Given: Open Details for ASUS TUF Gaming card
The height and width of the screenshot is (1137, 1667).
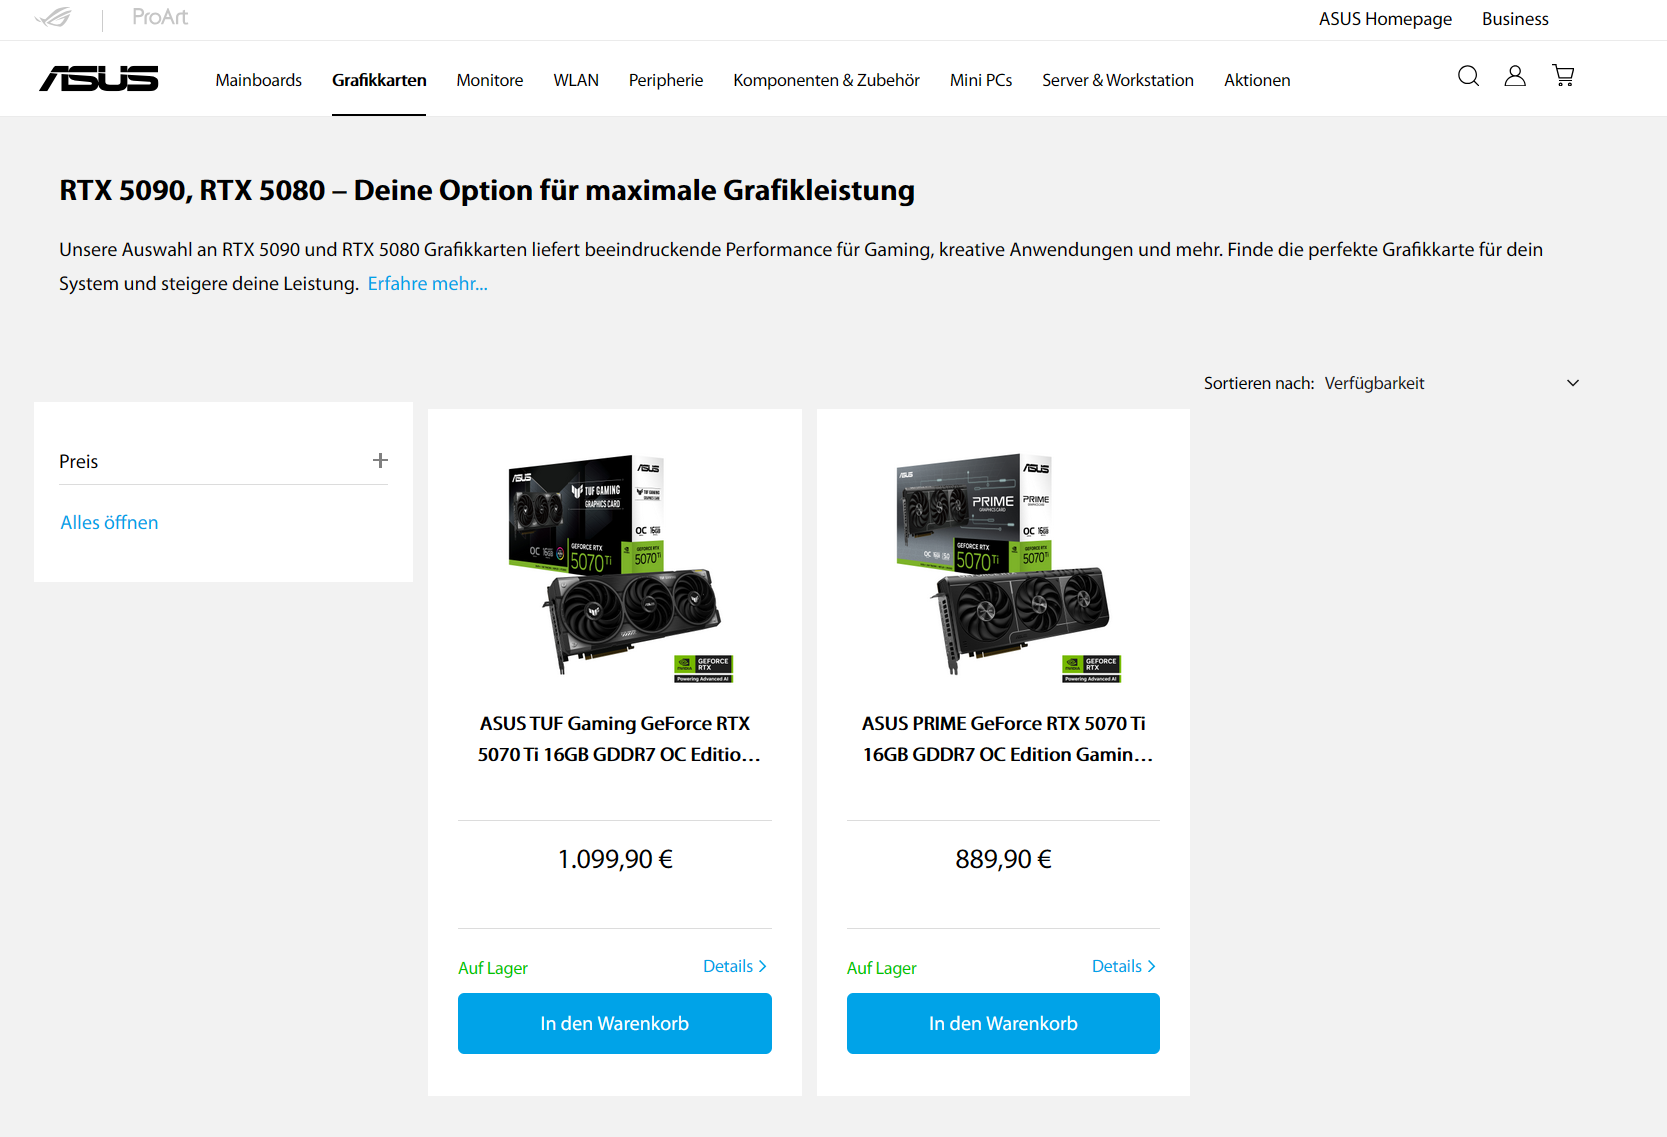Looking at the screenshot, I should click(x=735, y=966).
